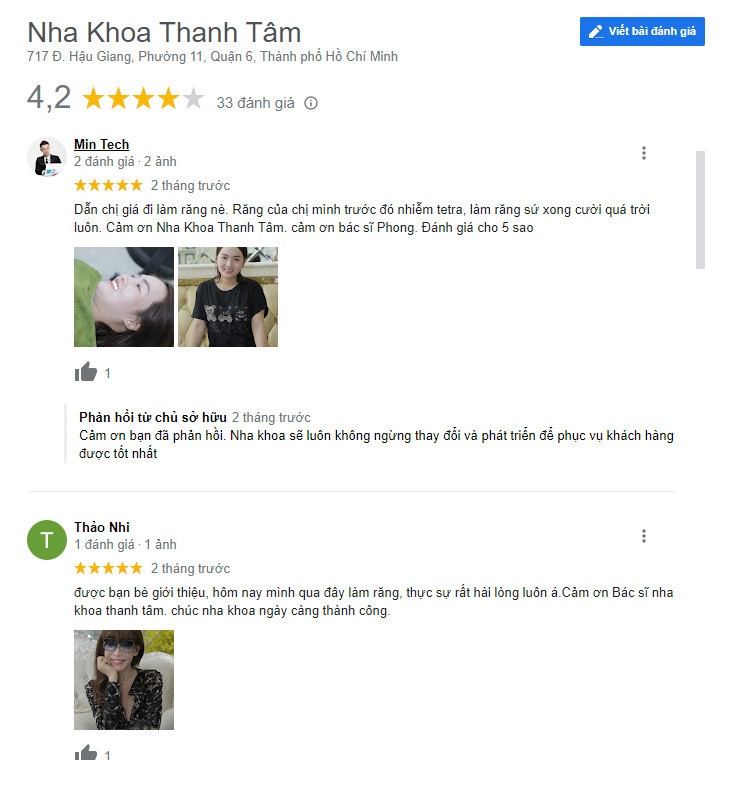736x788 pixels.
Task: Open three-dot menu on Thảo Nhi's review
Action: (x=644, y=536)
